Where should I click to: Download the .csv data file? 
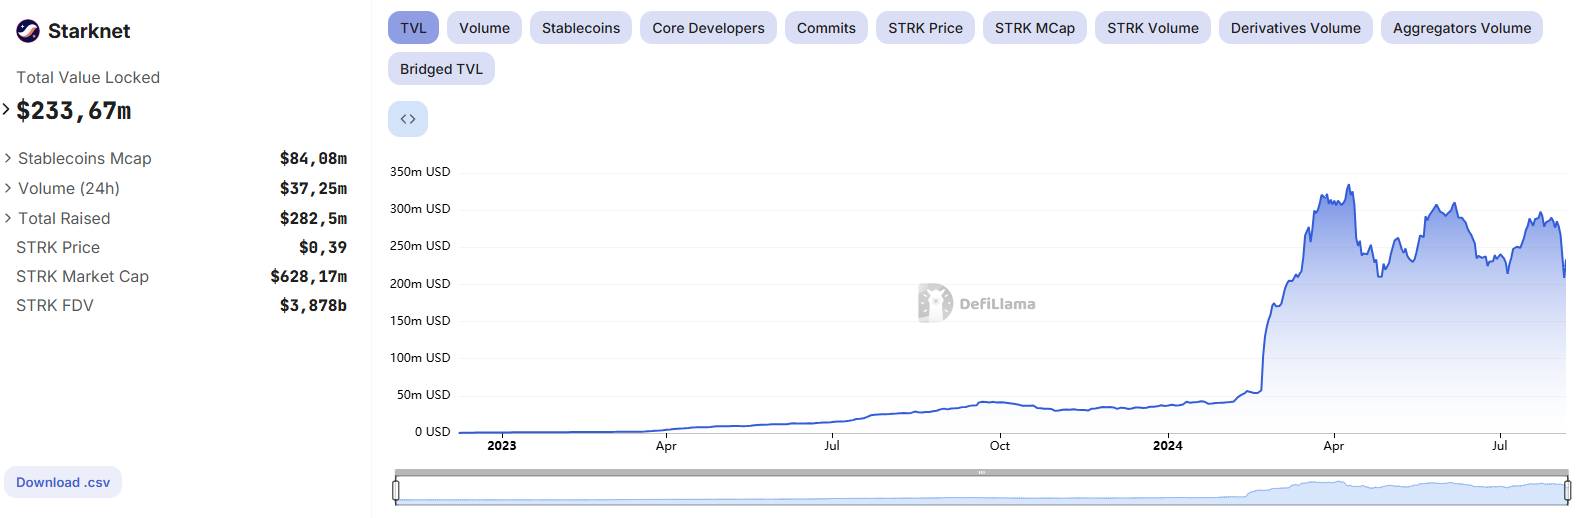(x=63, y=482)
